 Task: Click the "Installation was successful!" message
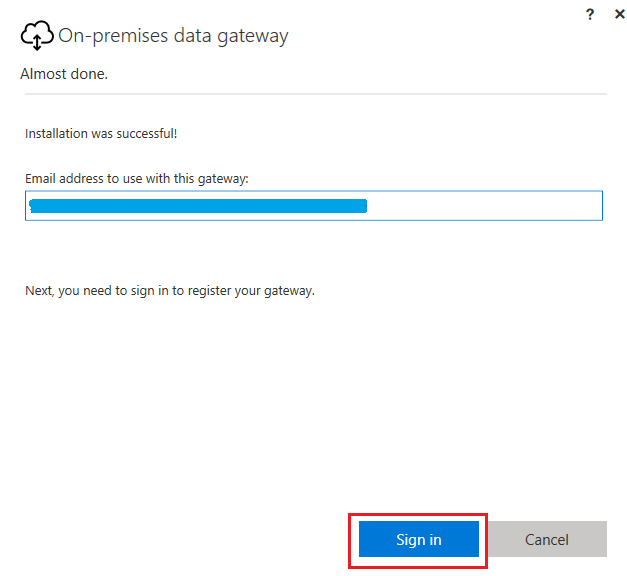(x=101, y=133)
